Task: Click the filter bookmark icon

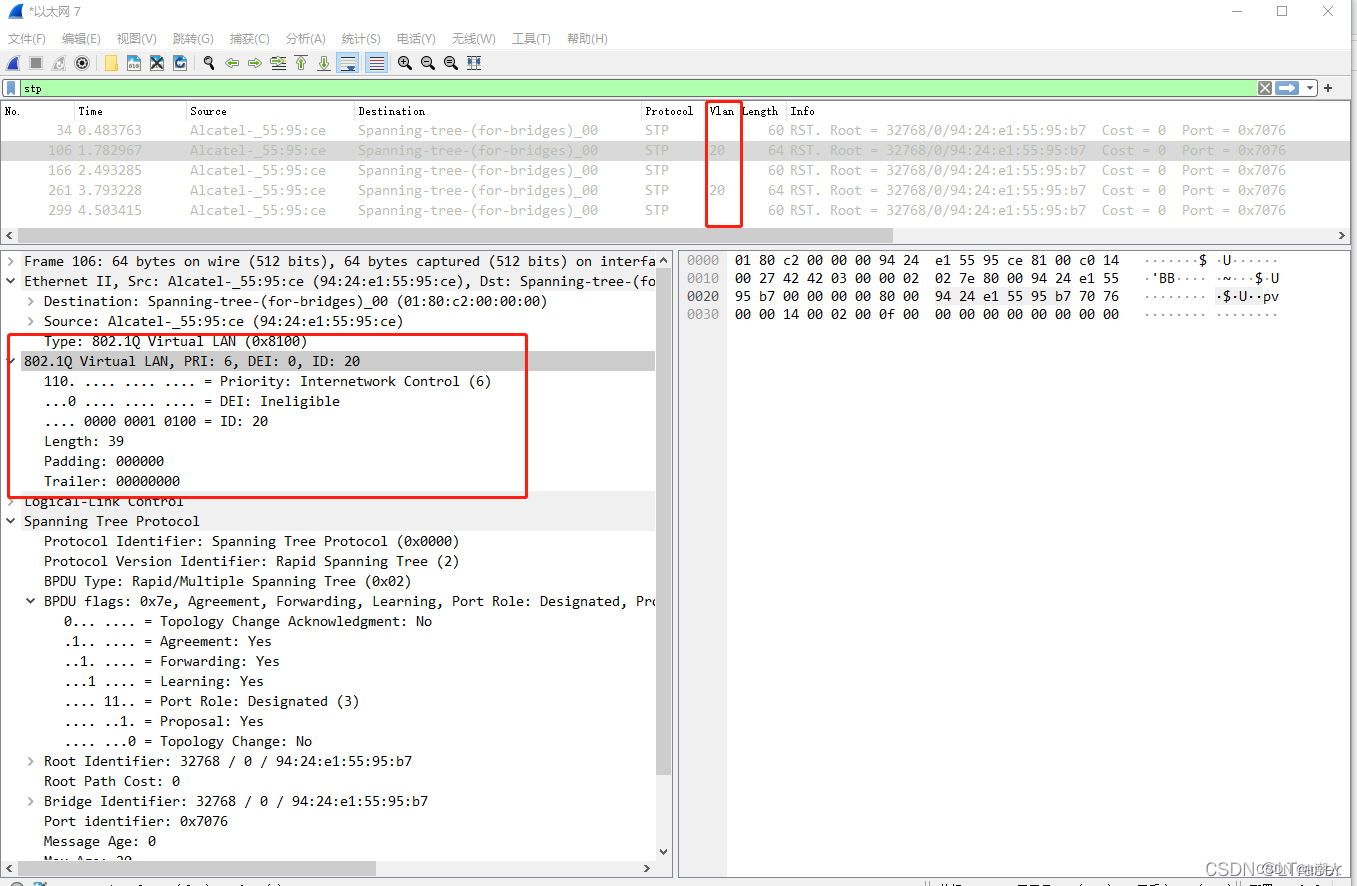Action: point(13,88)
